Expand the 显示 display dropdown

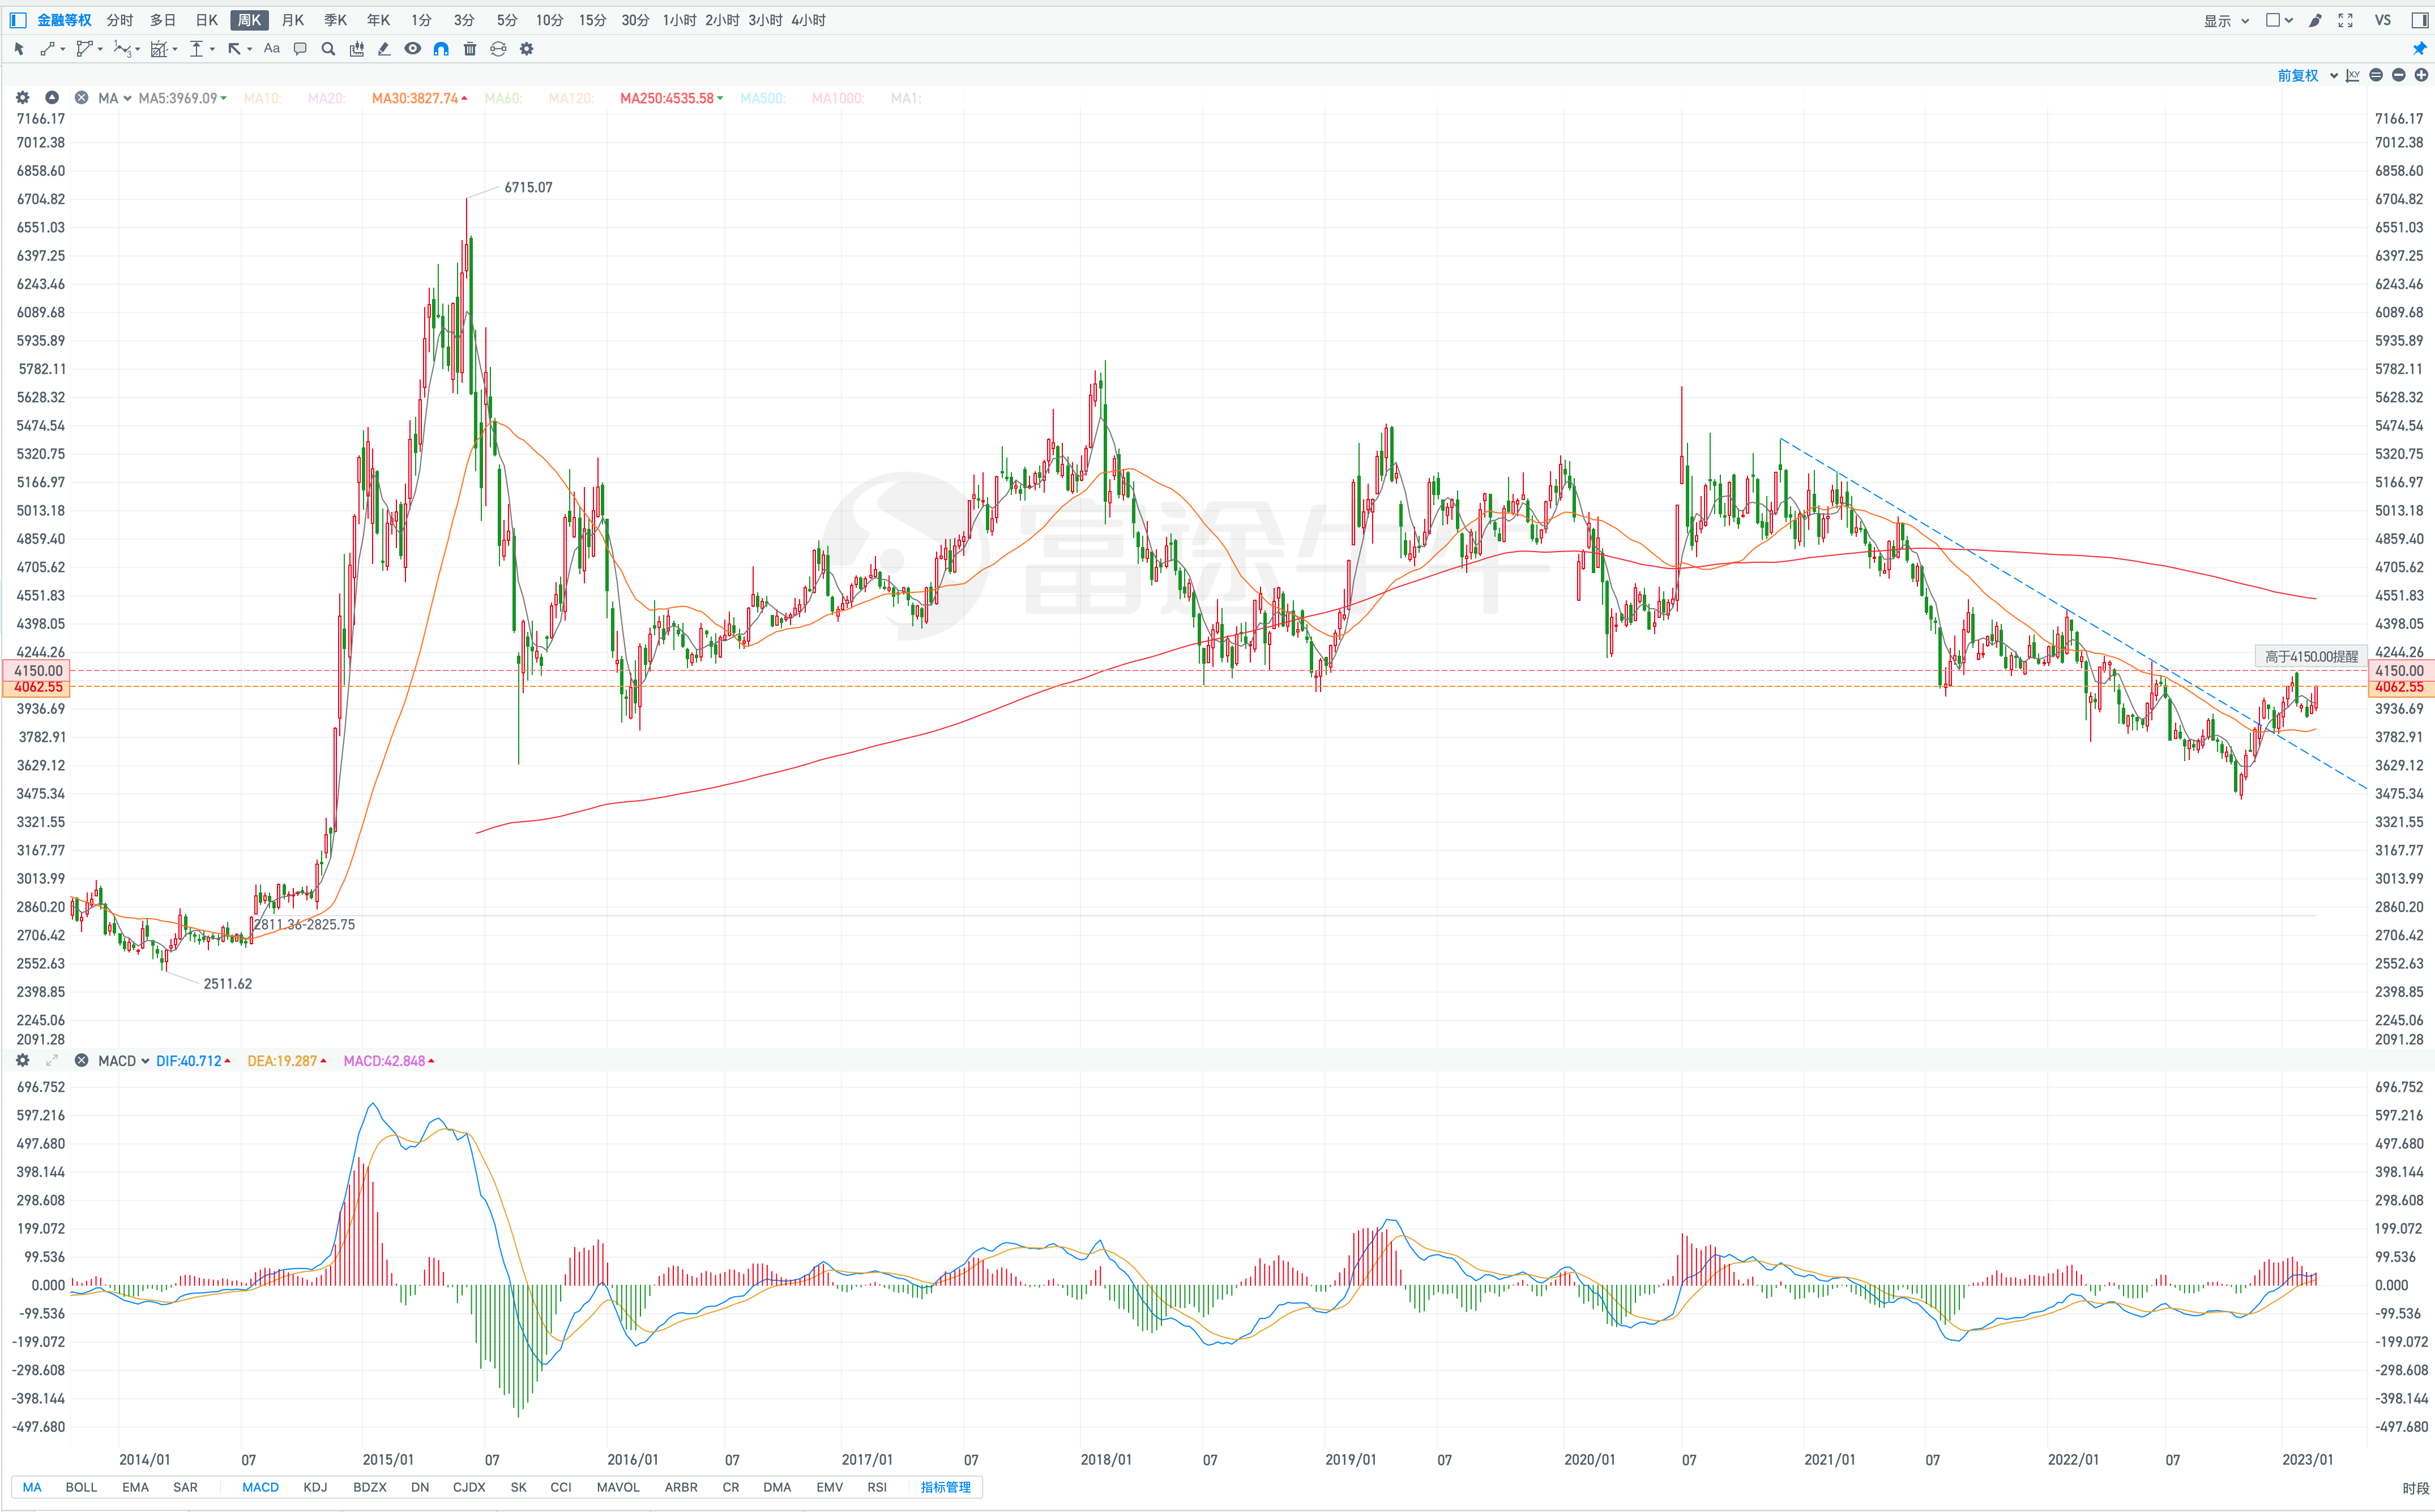(2226, 20)
